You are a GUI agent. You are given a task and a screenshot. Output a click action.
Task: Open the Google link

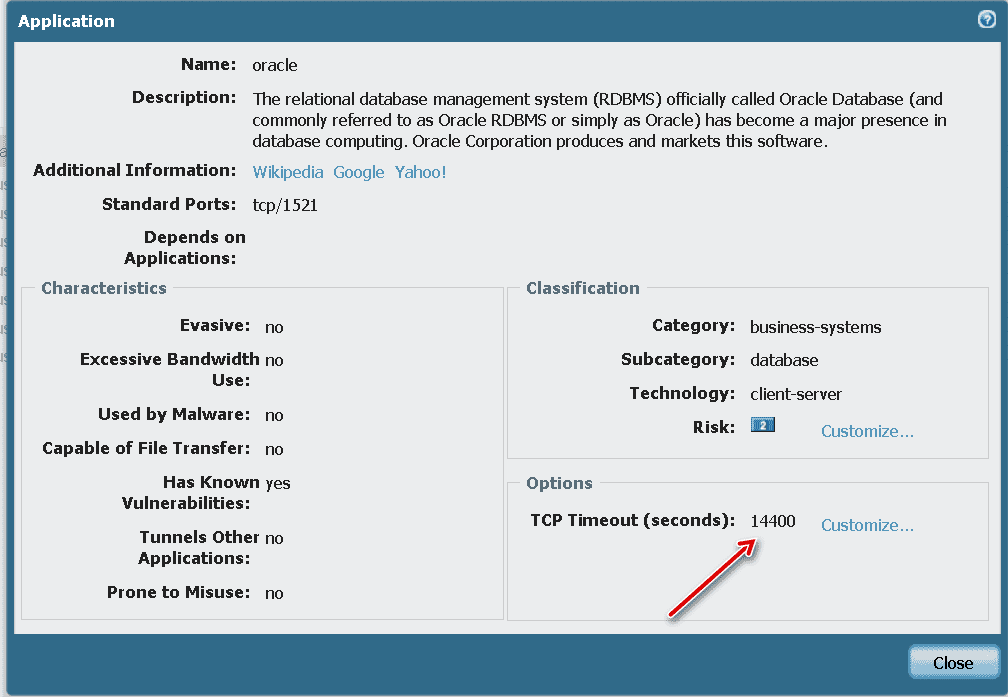tap(358, 172)
